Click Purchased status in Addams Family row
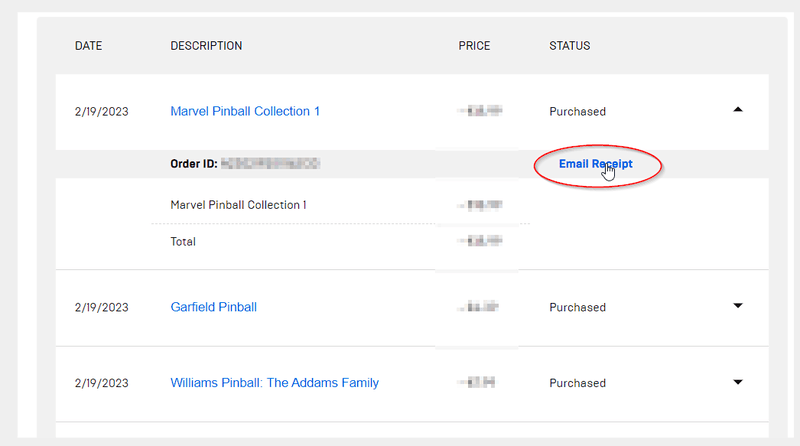The height and width of the screenshot is (446, 800). click(x=577, y=383)
